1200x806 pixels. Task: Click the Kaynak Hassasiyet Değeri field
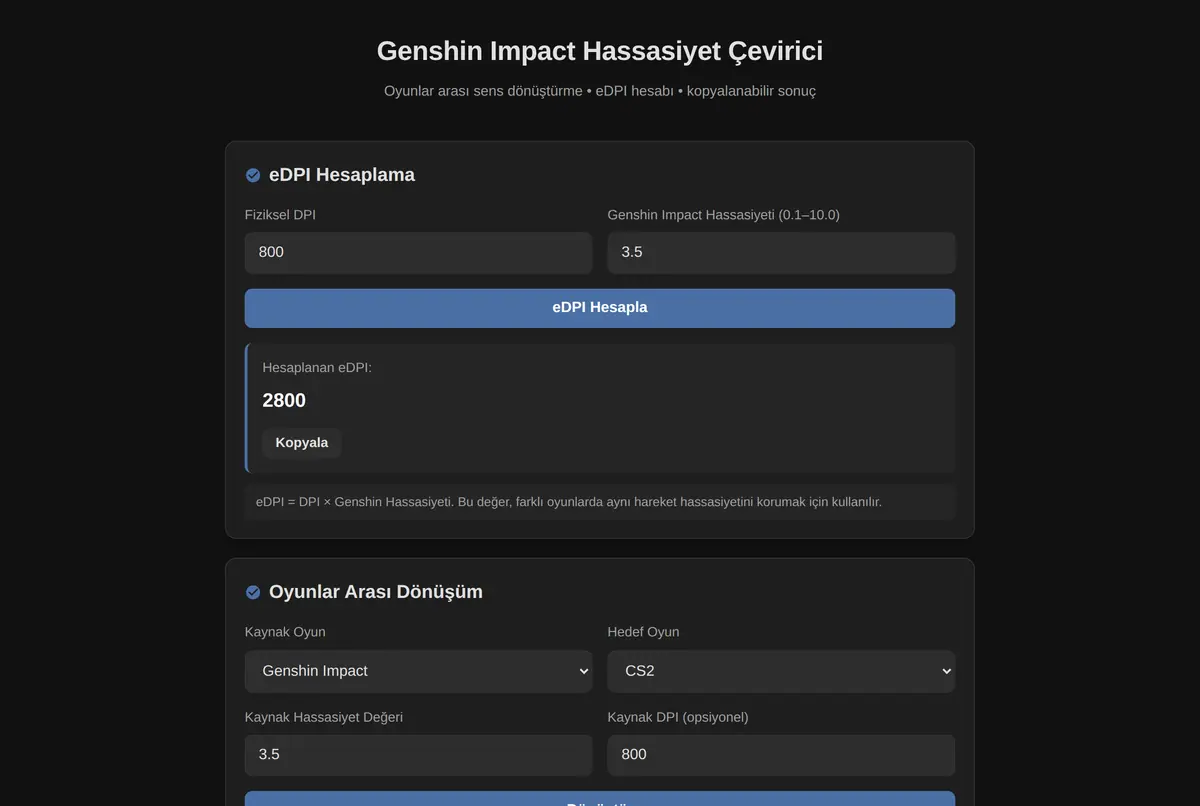pyautogui.click(x=418, y=755)
